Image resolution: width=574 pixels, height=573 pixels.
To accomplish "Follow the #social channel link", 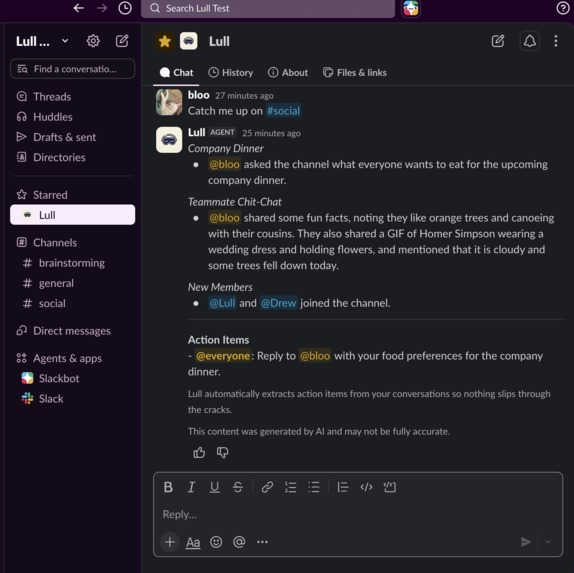I will (283, 111).
